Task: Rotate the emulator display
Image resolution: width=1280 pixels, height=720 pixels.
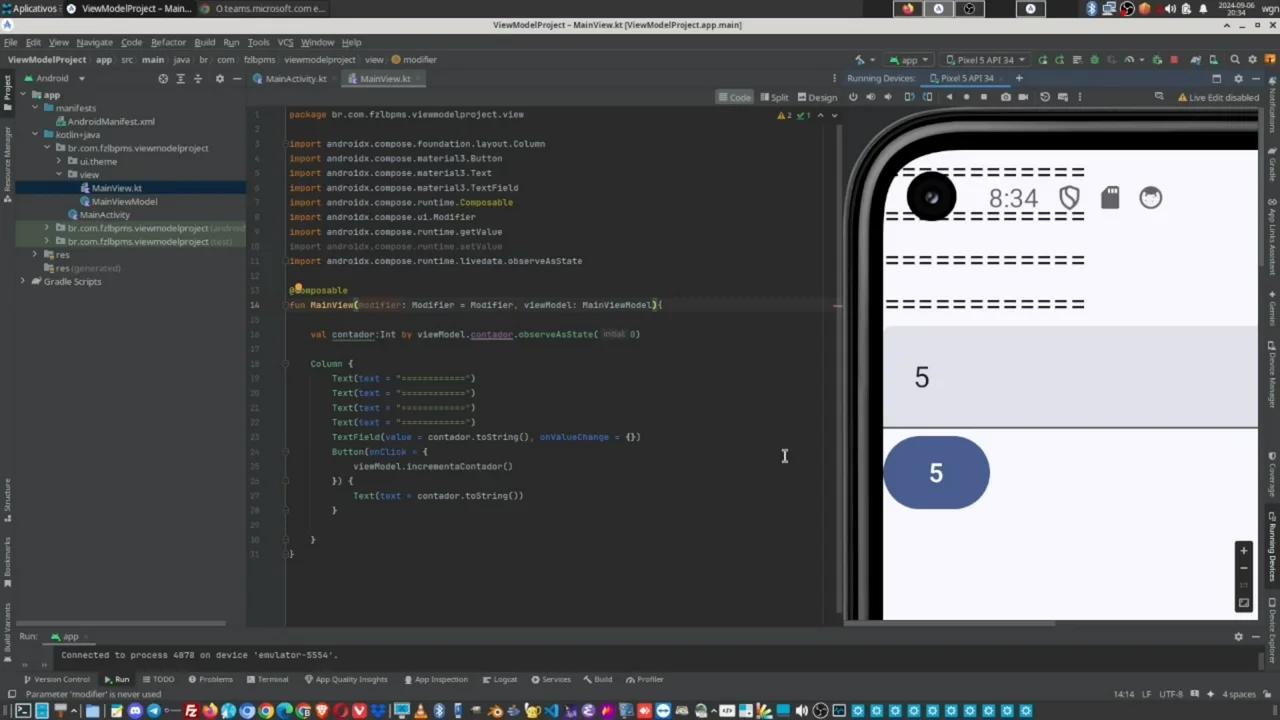Action: pyautogui.click(x=908, y=97)
